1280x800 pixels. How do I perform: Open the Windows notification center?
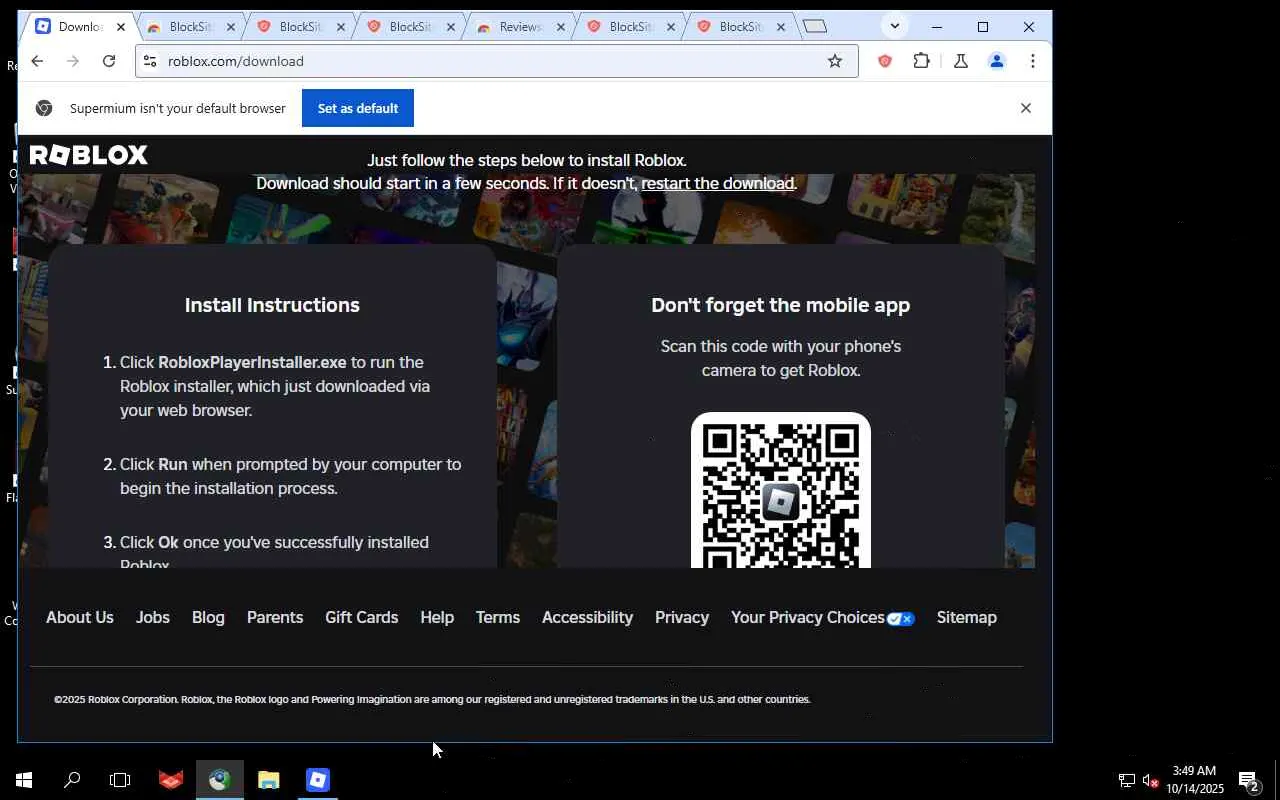pos(1248,780)
